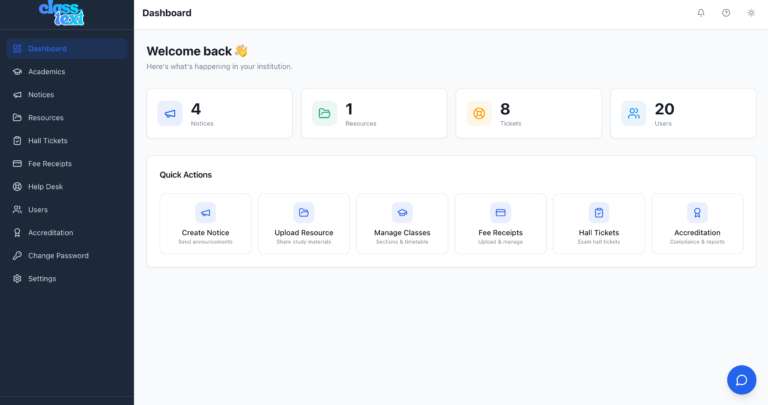Open Manage Classes quick action
This screenshot has height=405, width=768.
pos(402,224)
